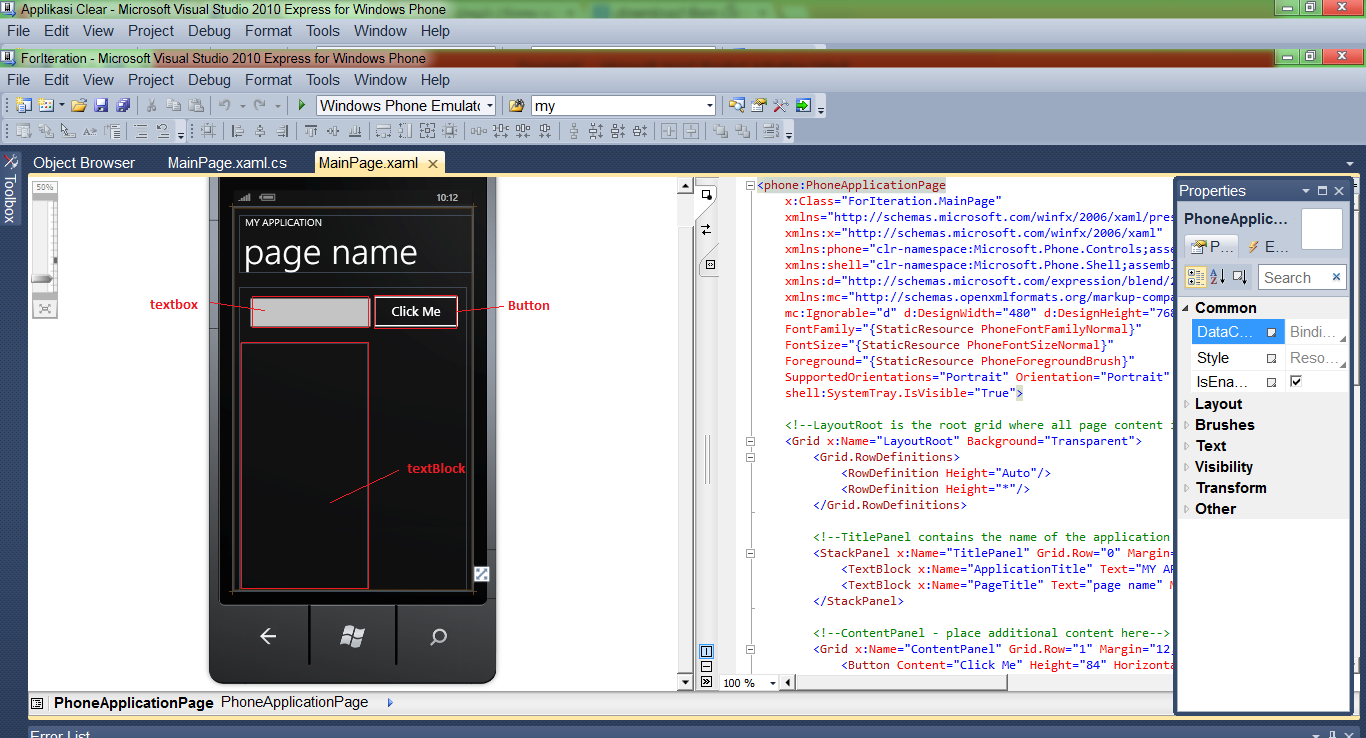Open the Windows Phone Emulator target dropdown
This screenshot has height=738, width=1366.
tap(490, 105)
